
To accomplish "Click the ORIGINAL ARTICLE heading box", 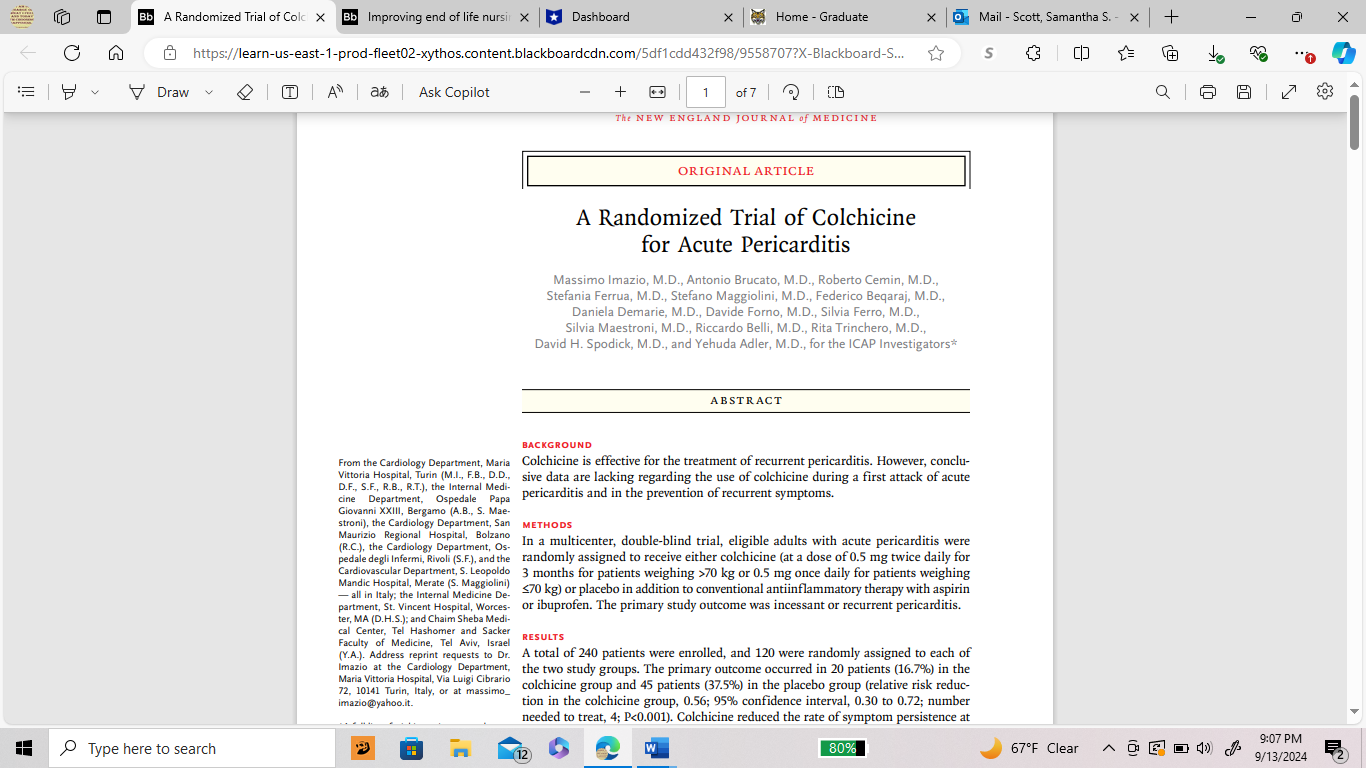I will point(746,171).
